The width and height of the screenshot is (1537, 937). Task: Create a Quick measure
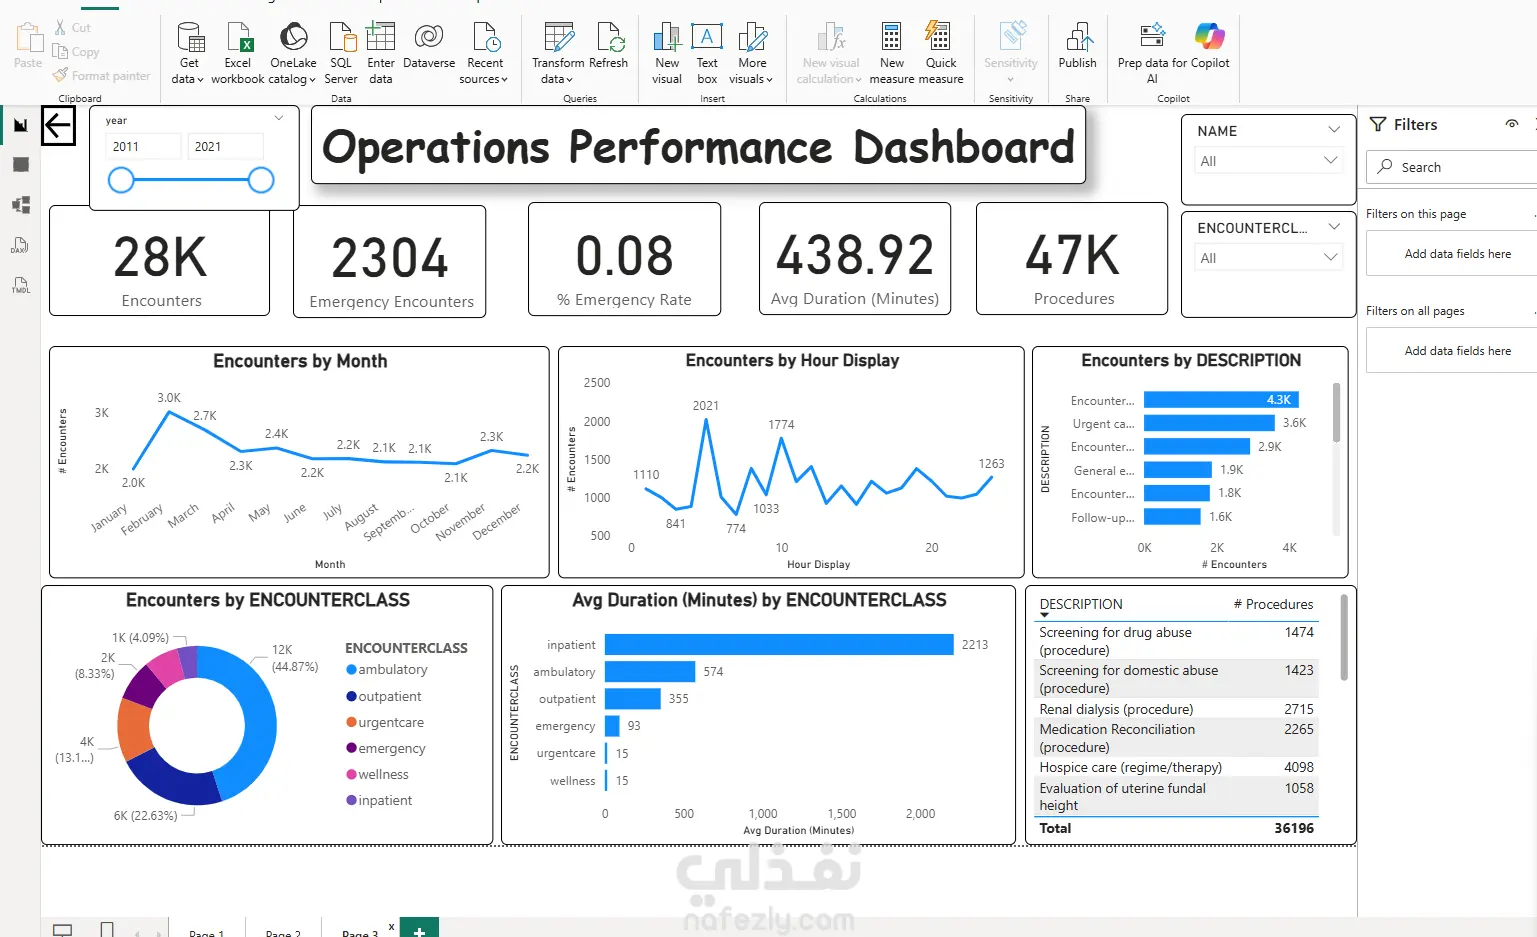(x=940, y=53)
